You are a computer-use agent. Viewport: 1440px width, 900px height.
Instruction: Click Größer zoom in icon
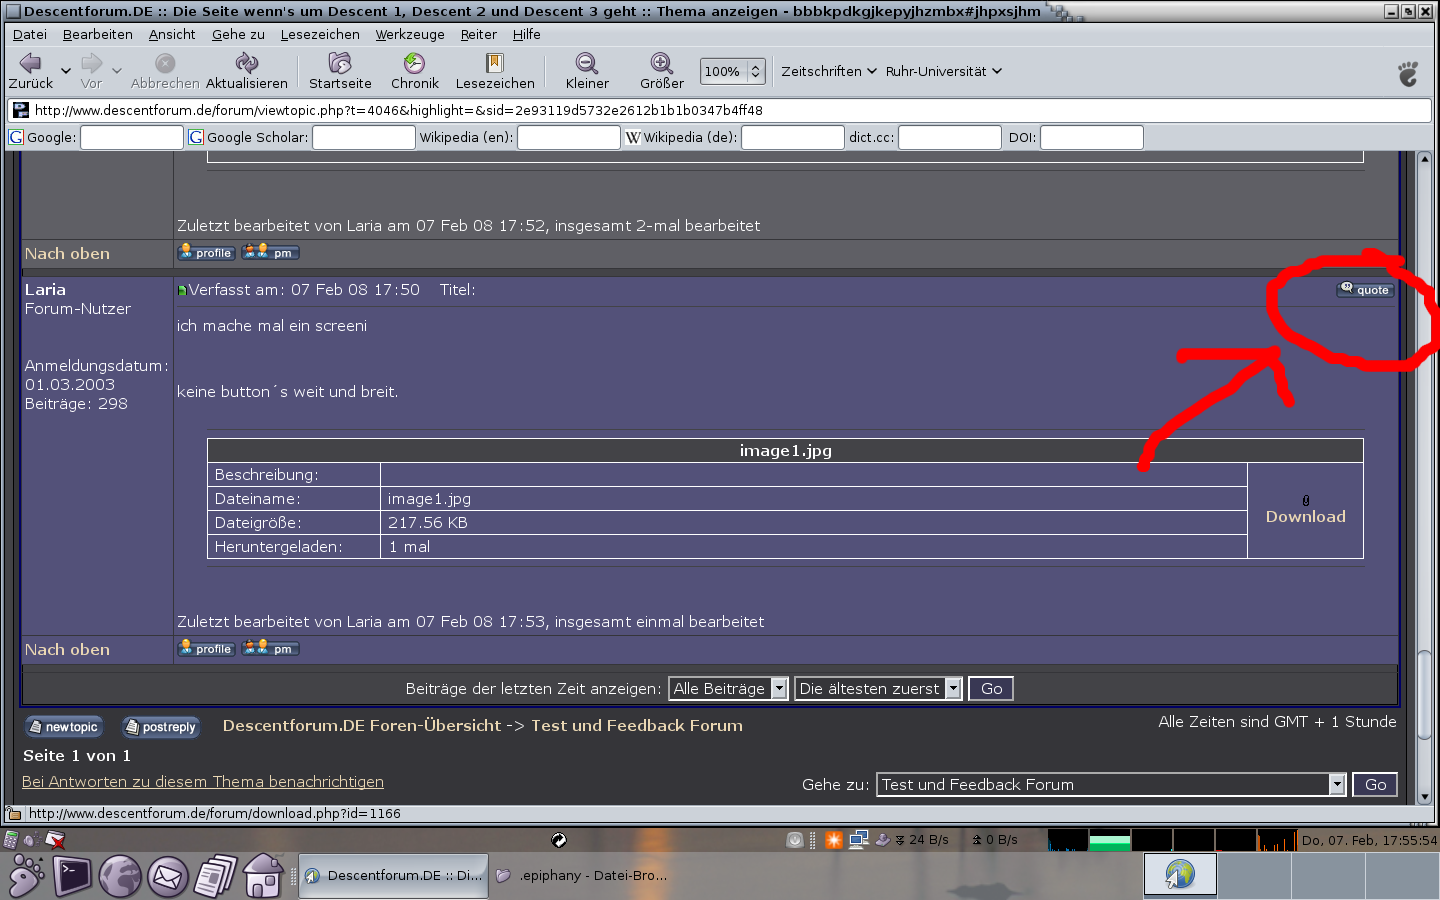click(661, 64)
